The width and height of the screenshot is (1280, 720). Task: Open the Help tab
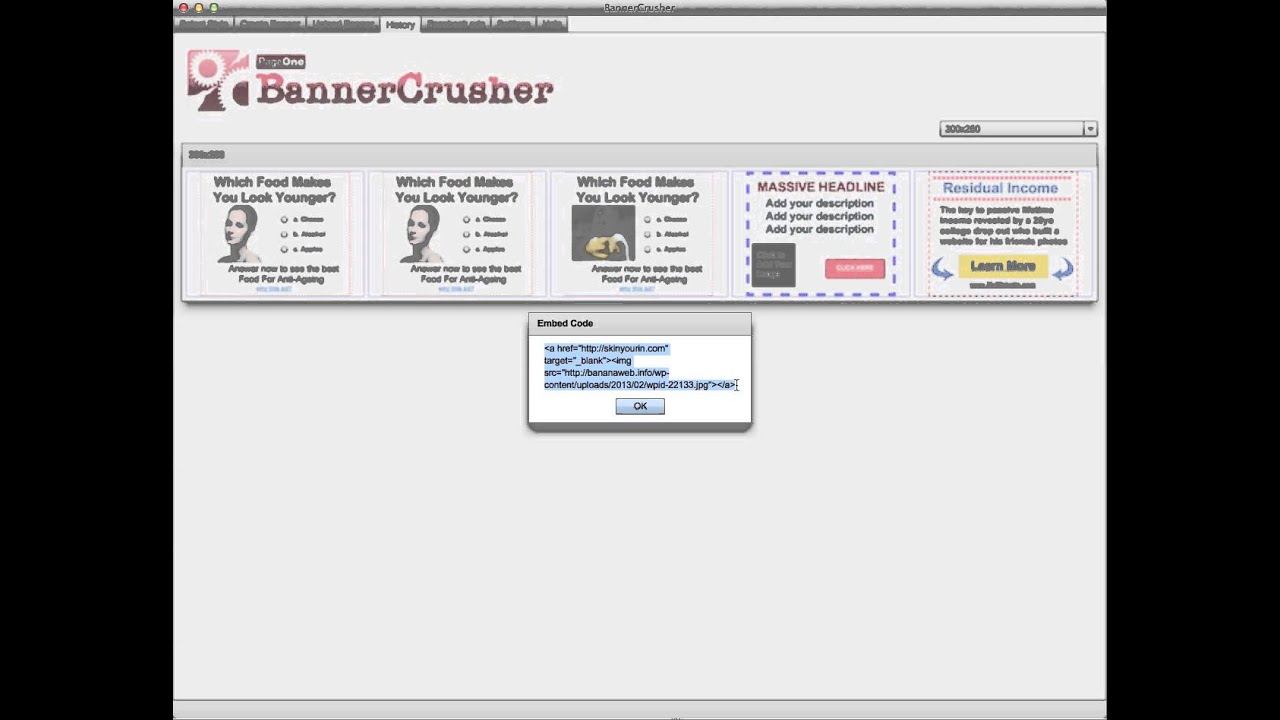[552, 24]
